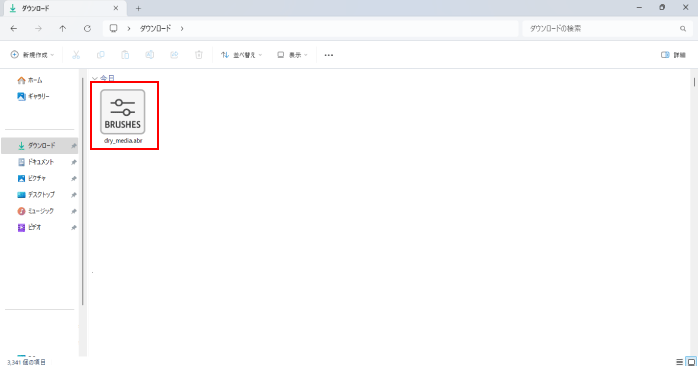This screenshot has width=698, height=366.
Task: Click the PC icon in address bar
Action: point(114,28)
